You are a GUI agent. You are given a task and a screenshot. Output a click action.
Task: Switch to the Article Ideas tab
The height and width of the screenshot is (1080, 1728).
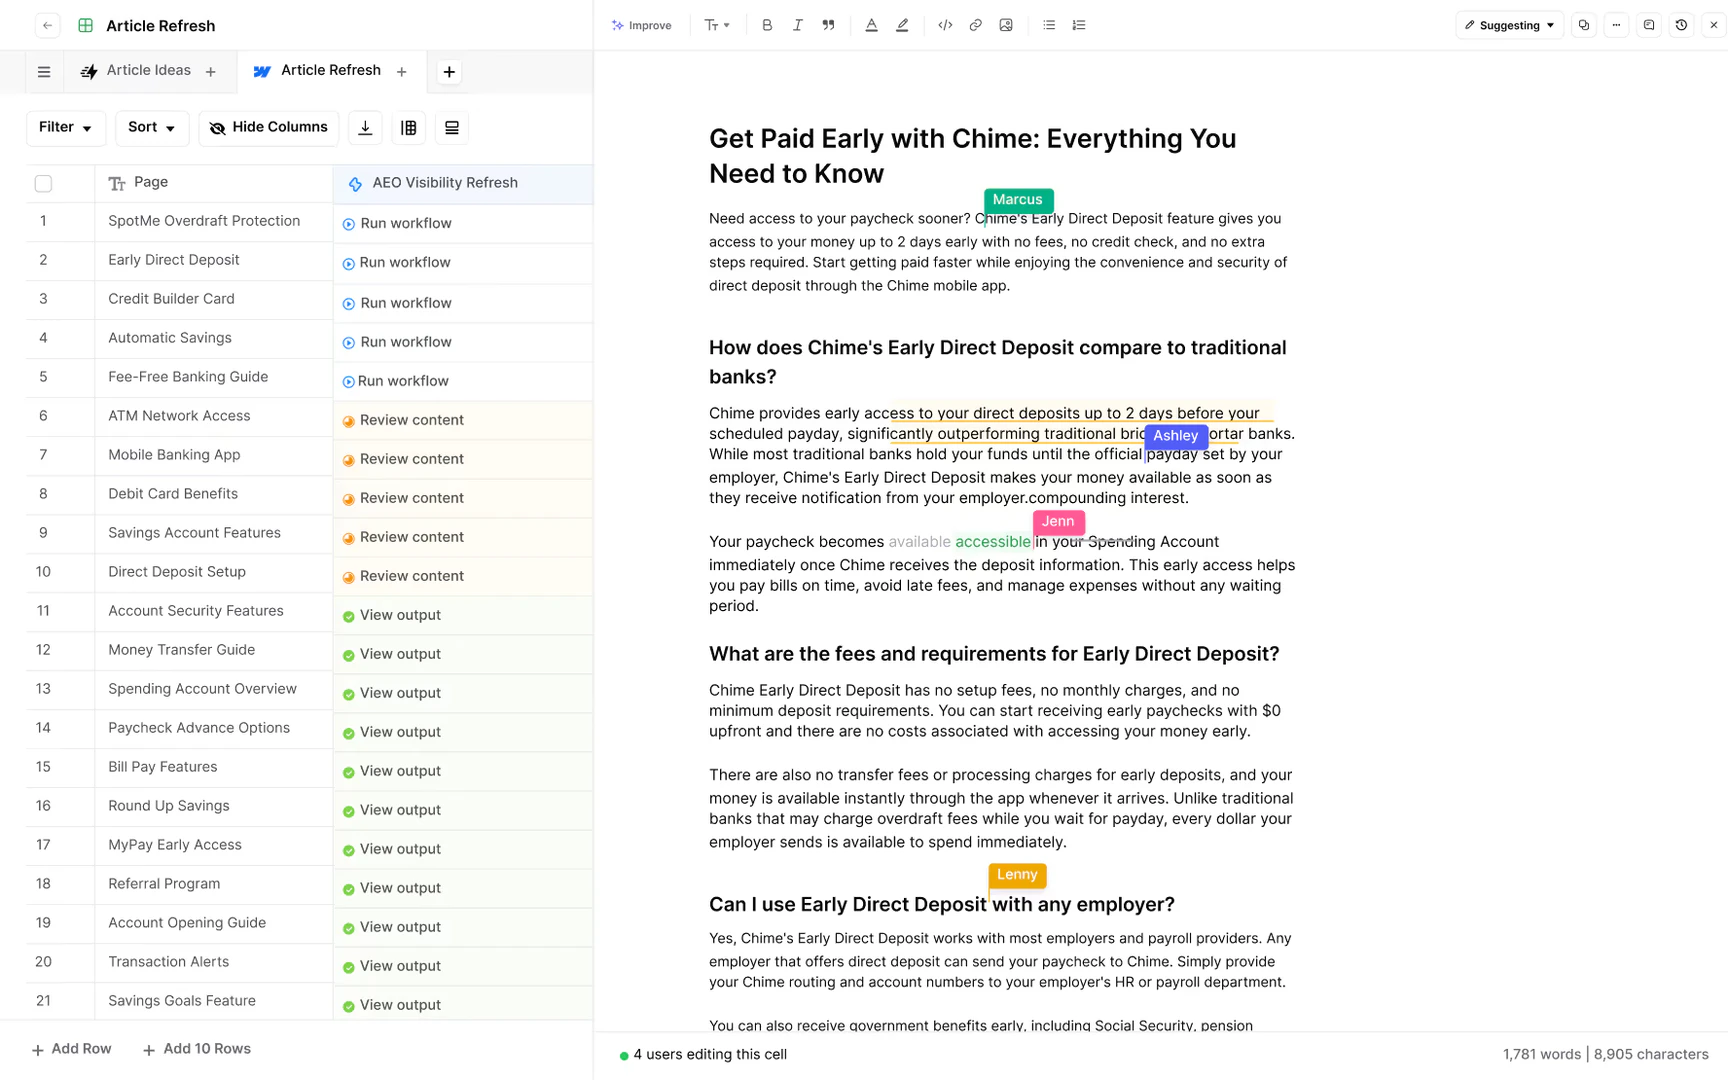point(148,71)
